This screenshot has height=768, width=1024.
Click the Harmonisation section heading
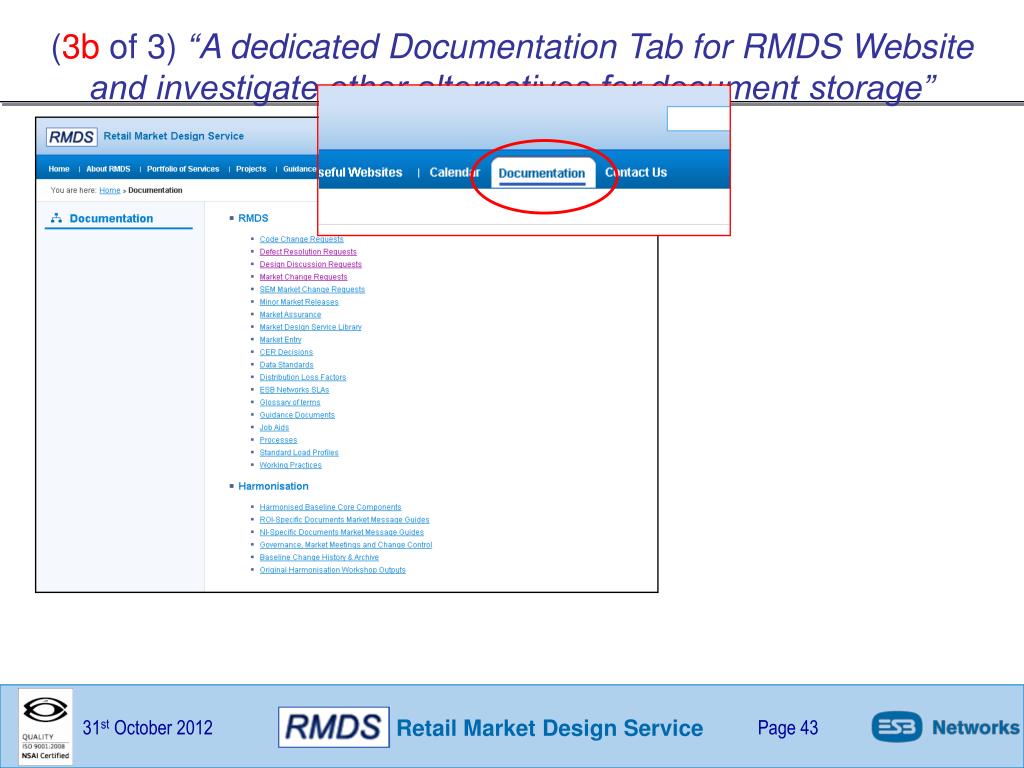tap(273, 487)
